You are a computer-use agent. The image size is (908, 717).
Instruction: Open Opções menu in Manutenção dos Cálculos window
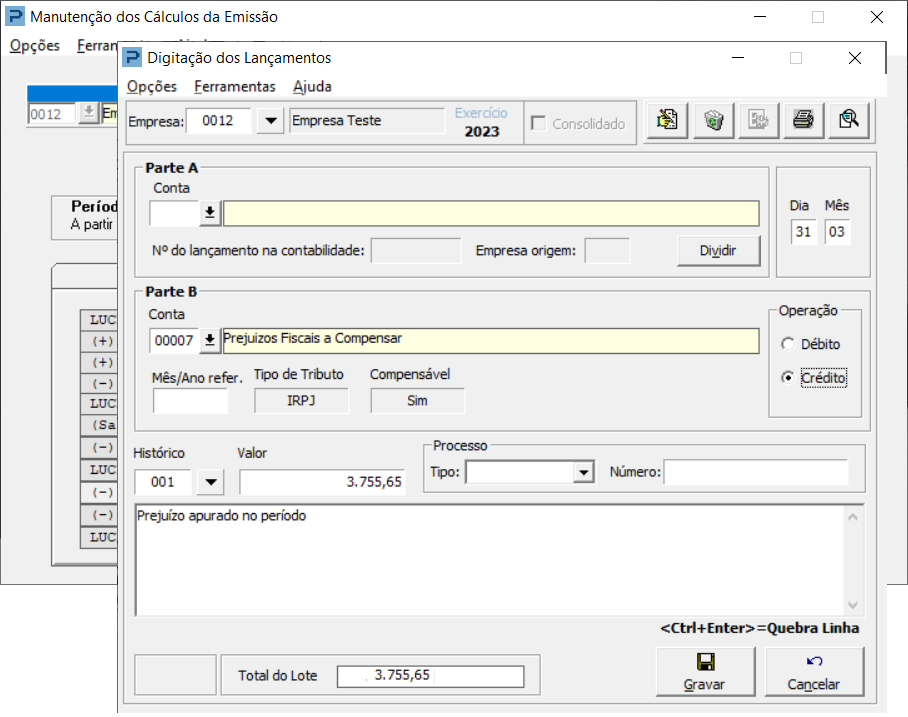point(35,45)
